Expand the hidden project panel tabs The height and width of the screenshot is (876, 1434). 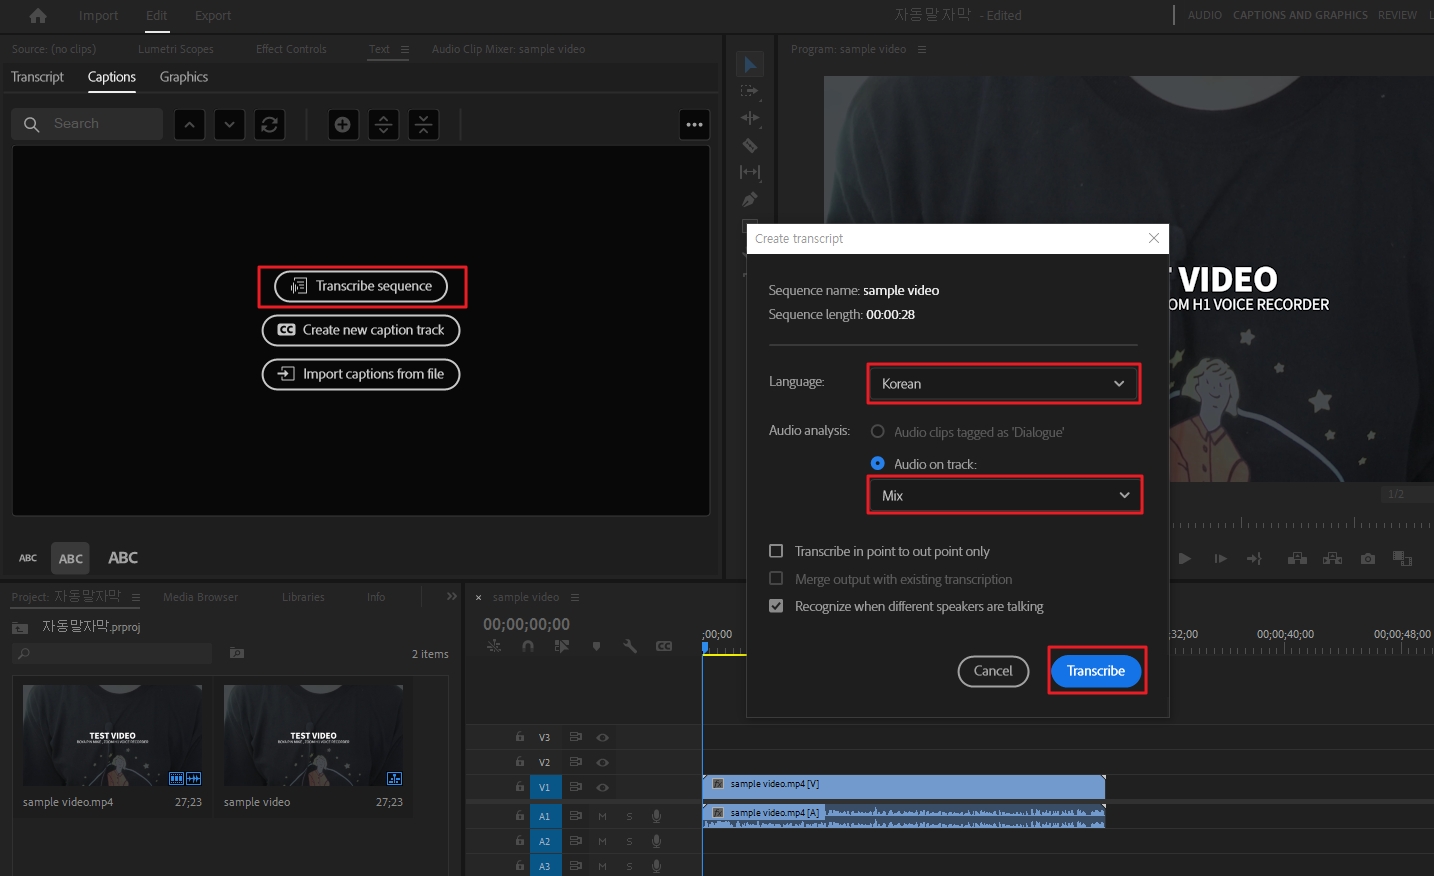pyautogui.click(x=452, y=596)
